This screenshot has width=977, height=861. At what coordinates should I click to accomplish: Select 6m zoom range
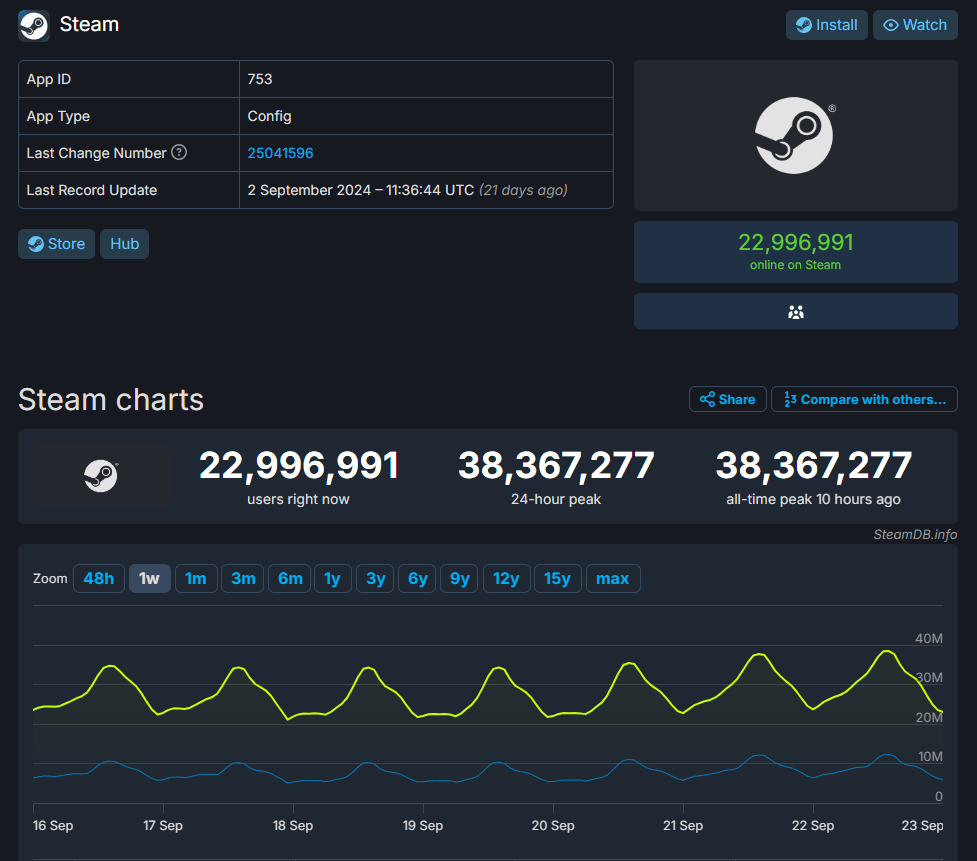click(290, 578)
